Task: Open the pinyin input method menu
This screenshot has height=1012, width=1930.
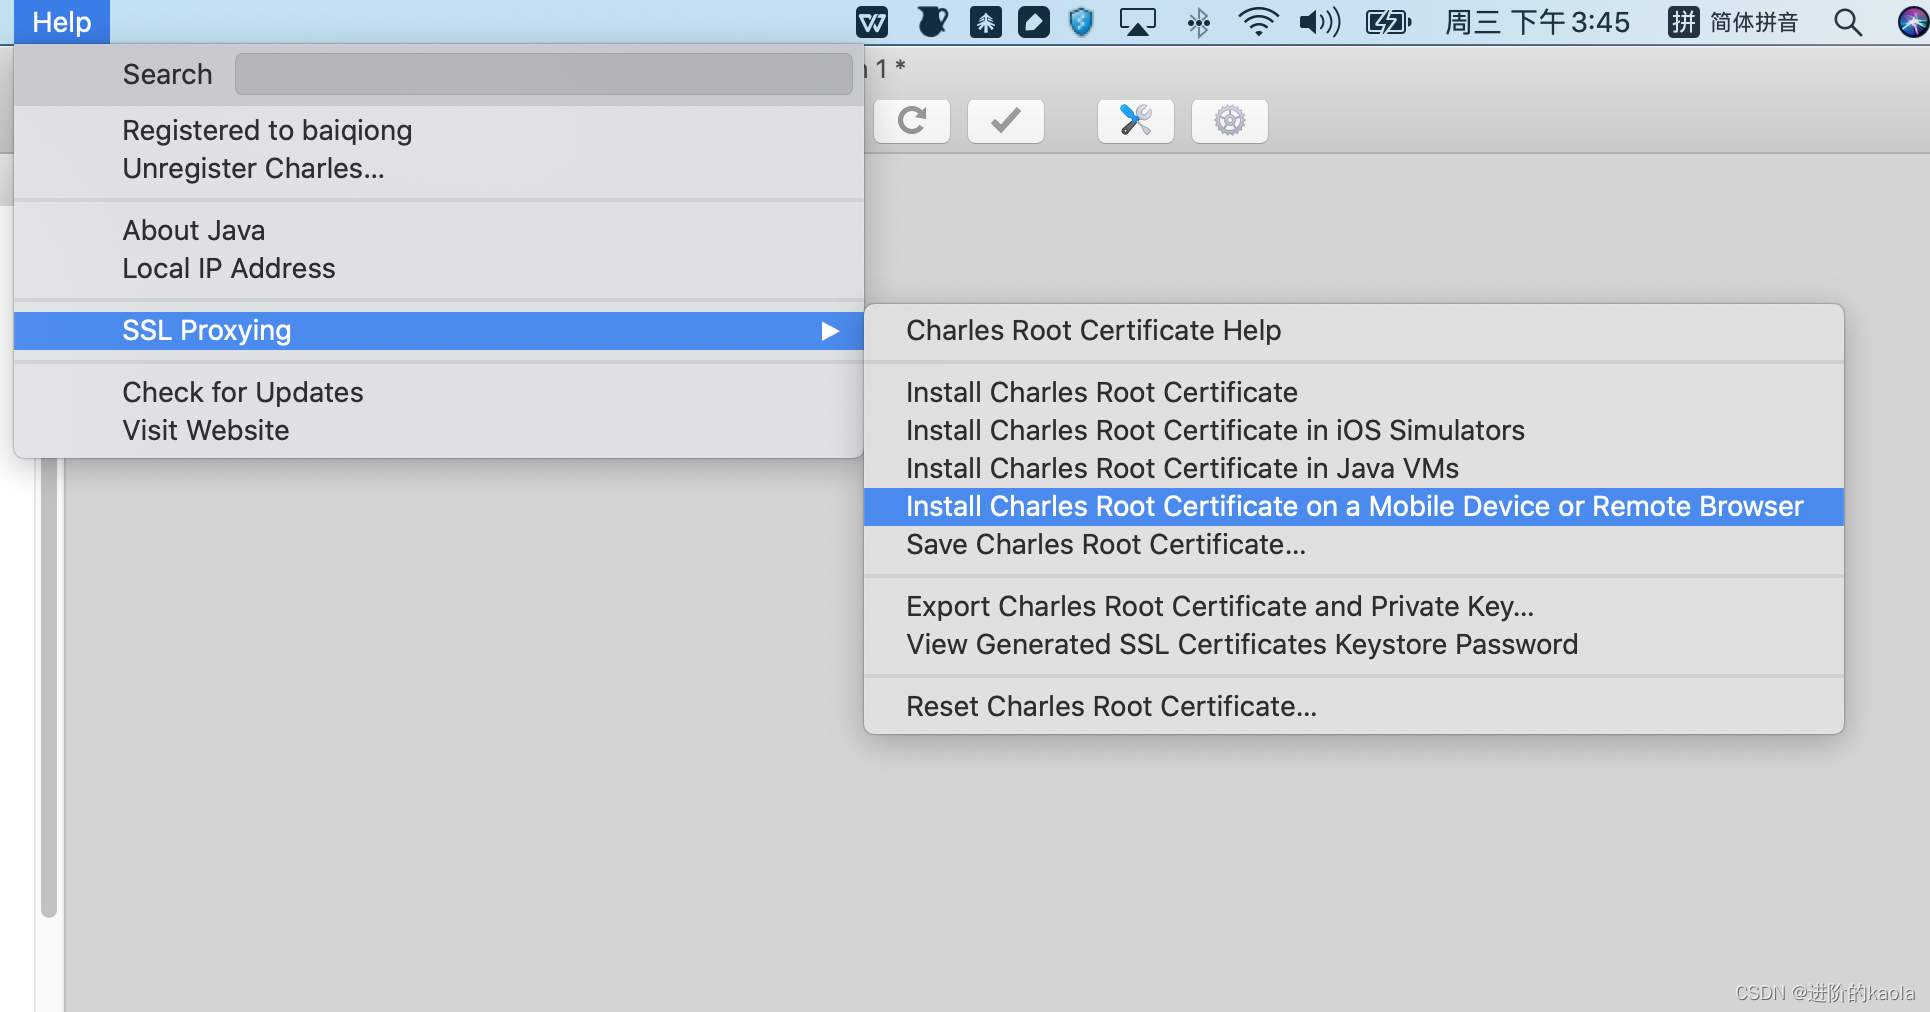Action: (1733, 22)
